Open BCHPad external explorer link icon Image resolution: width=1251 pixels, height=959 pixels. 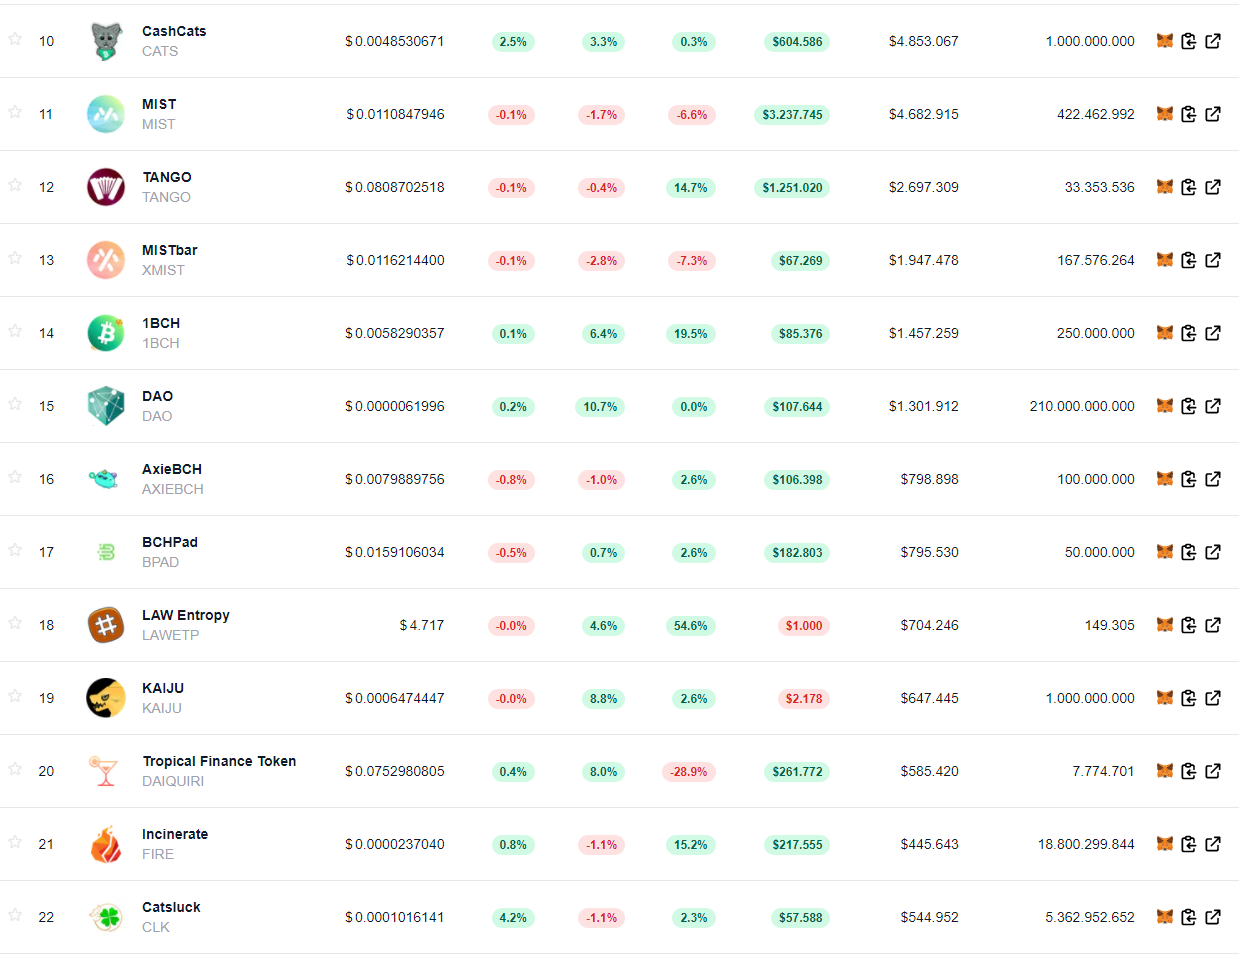pyautogui.click(x=1213, y=552)
